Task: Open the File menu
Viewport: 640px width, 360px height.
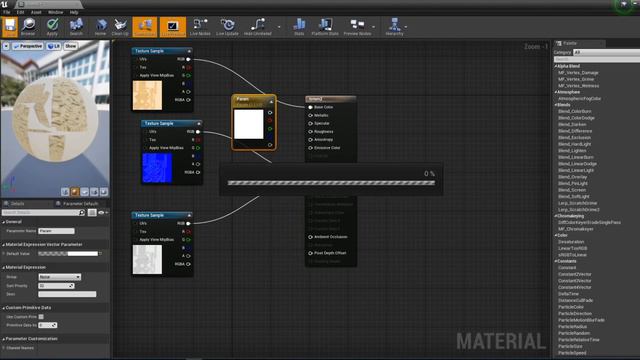Action: [x=7, y=12]
